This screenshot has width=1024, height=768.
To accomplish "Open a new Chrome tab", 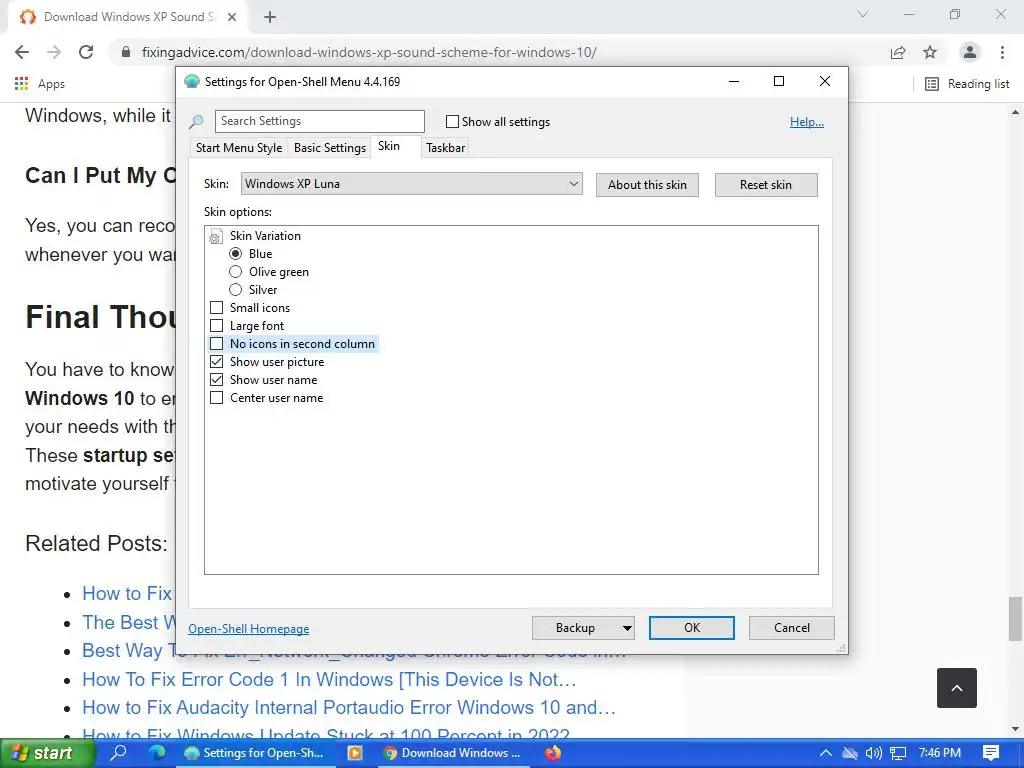I will pos(270,17).
